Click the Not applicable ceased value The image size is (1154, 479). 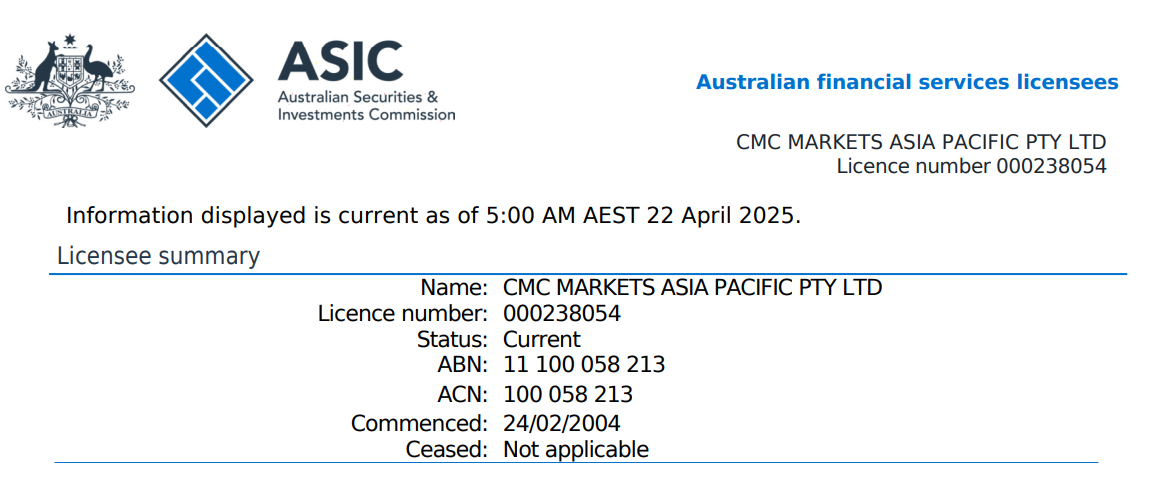576,450
